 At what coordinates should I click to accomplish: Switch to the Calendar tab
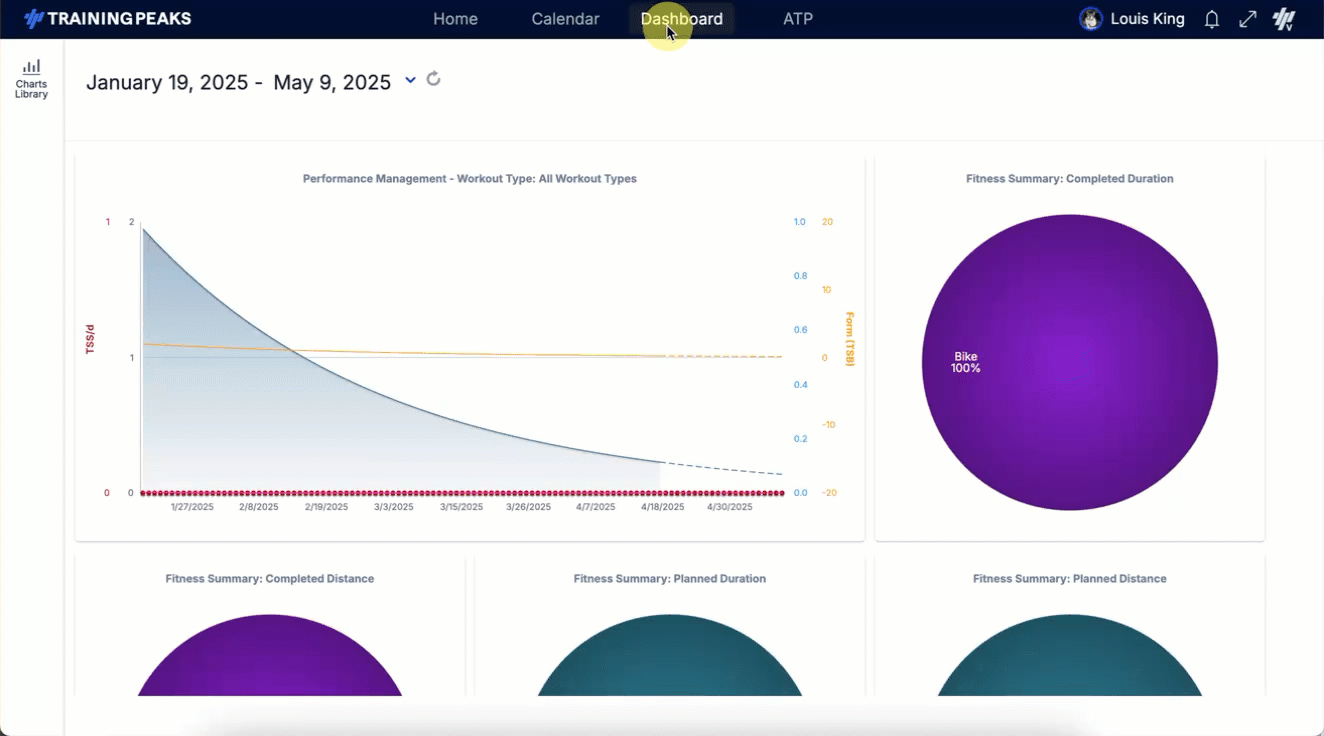[x=565, y=19]
